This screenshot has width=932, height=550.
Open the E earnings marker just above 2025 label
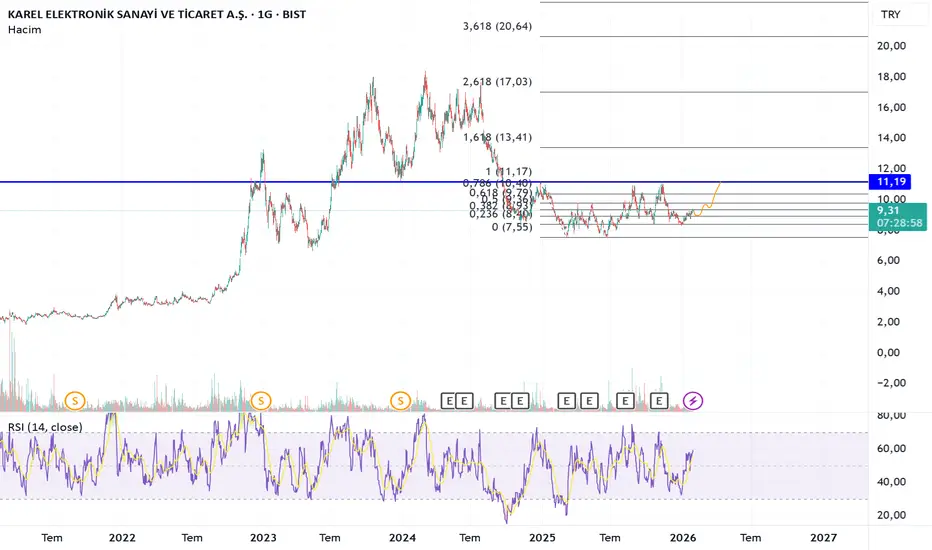(x=566, y=401)
